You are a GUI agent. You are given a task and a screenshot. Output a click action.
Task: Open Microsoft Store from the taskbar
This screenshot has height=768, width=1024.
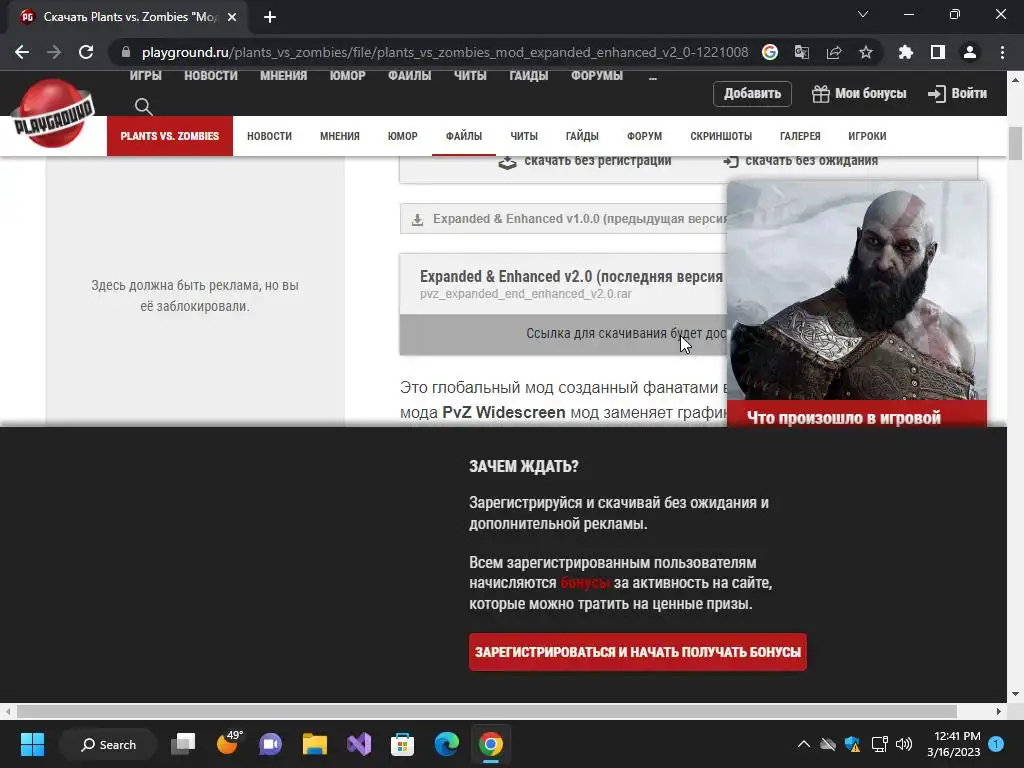(x=402, y=744)
